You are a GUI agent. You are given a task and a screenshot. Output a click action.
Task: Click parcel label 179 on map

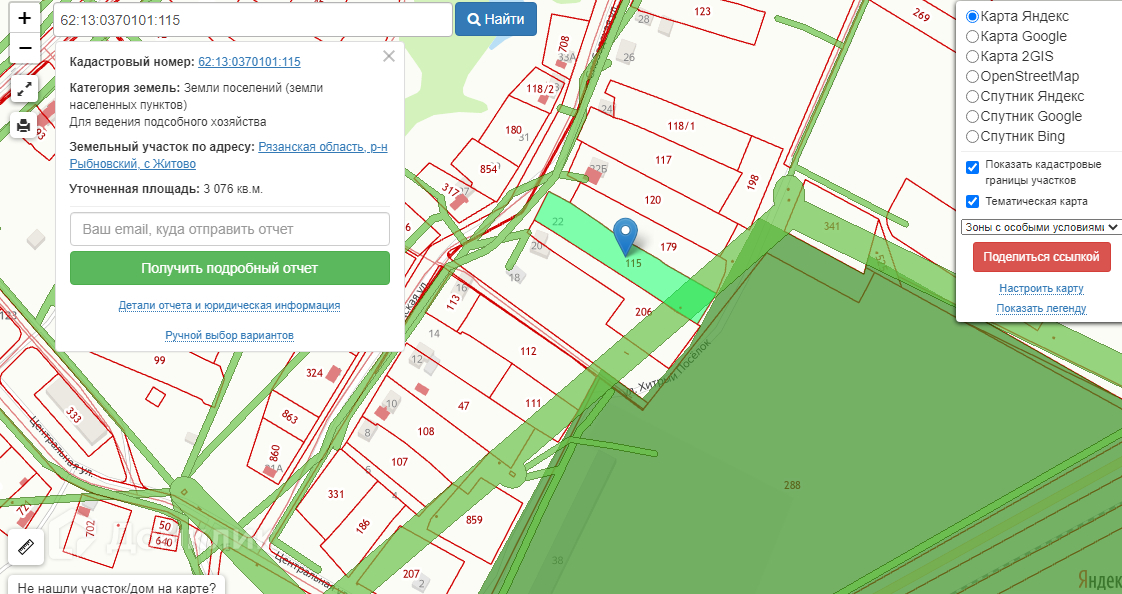(x=668, y=247)
